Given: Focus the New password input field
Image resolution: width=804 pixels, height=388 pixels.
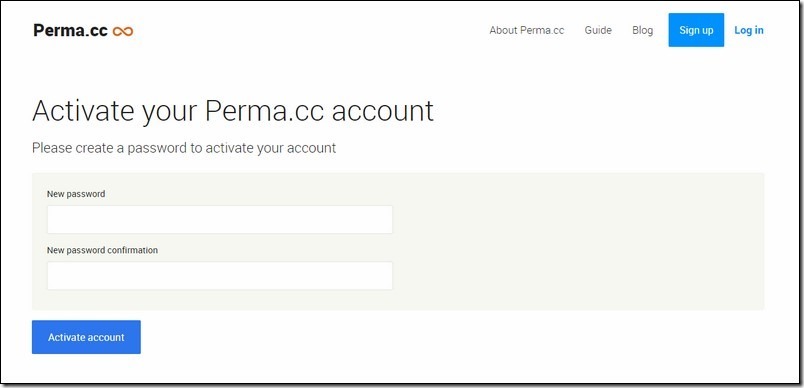Looking at the screenshot, I should click(220, 219).
